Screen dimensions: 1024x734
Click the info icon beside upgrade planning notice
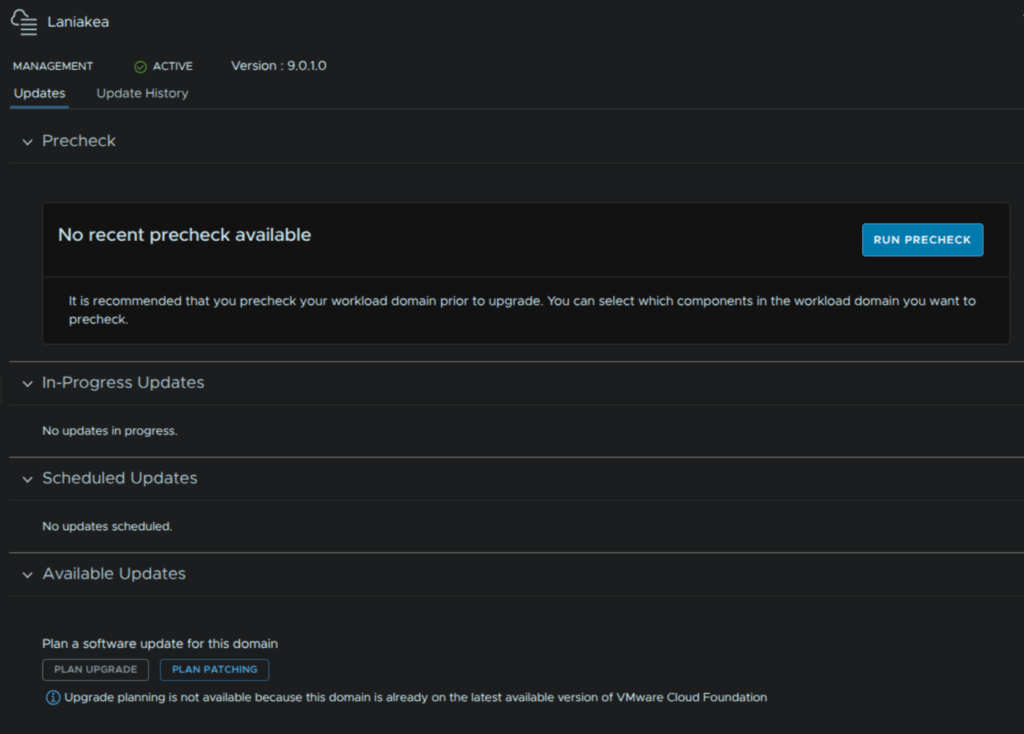tap(53, 697)
